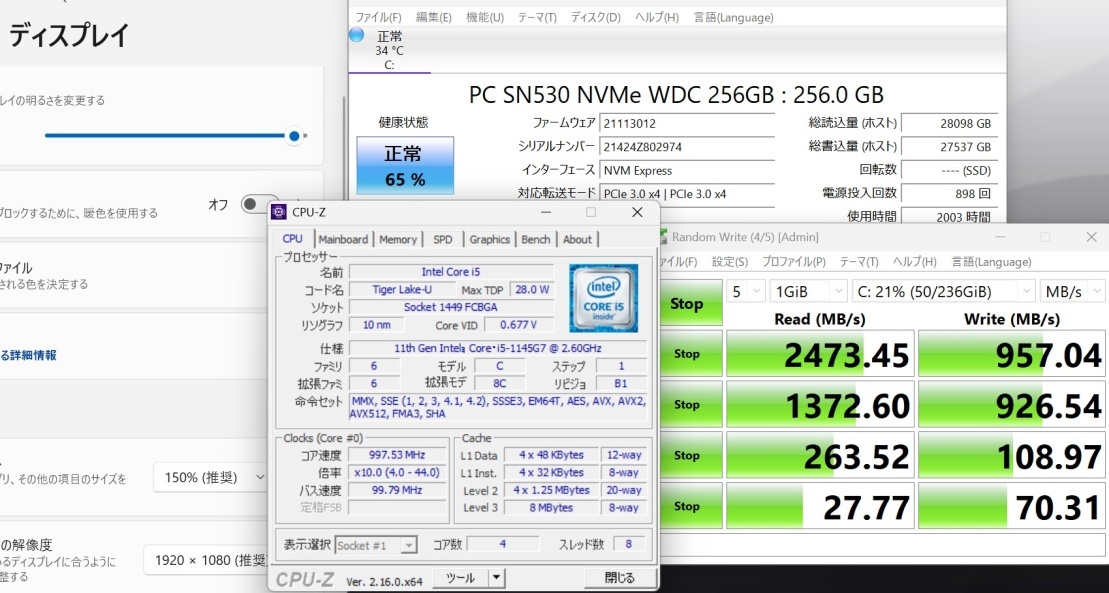Open 言語(Language) menu in CrystalDiskMark

pyautogui.click(x=991, y=262)
